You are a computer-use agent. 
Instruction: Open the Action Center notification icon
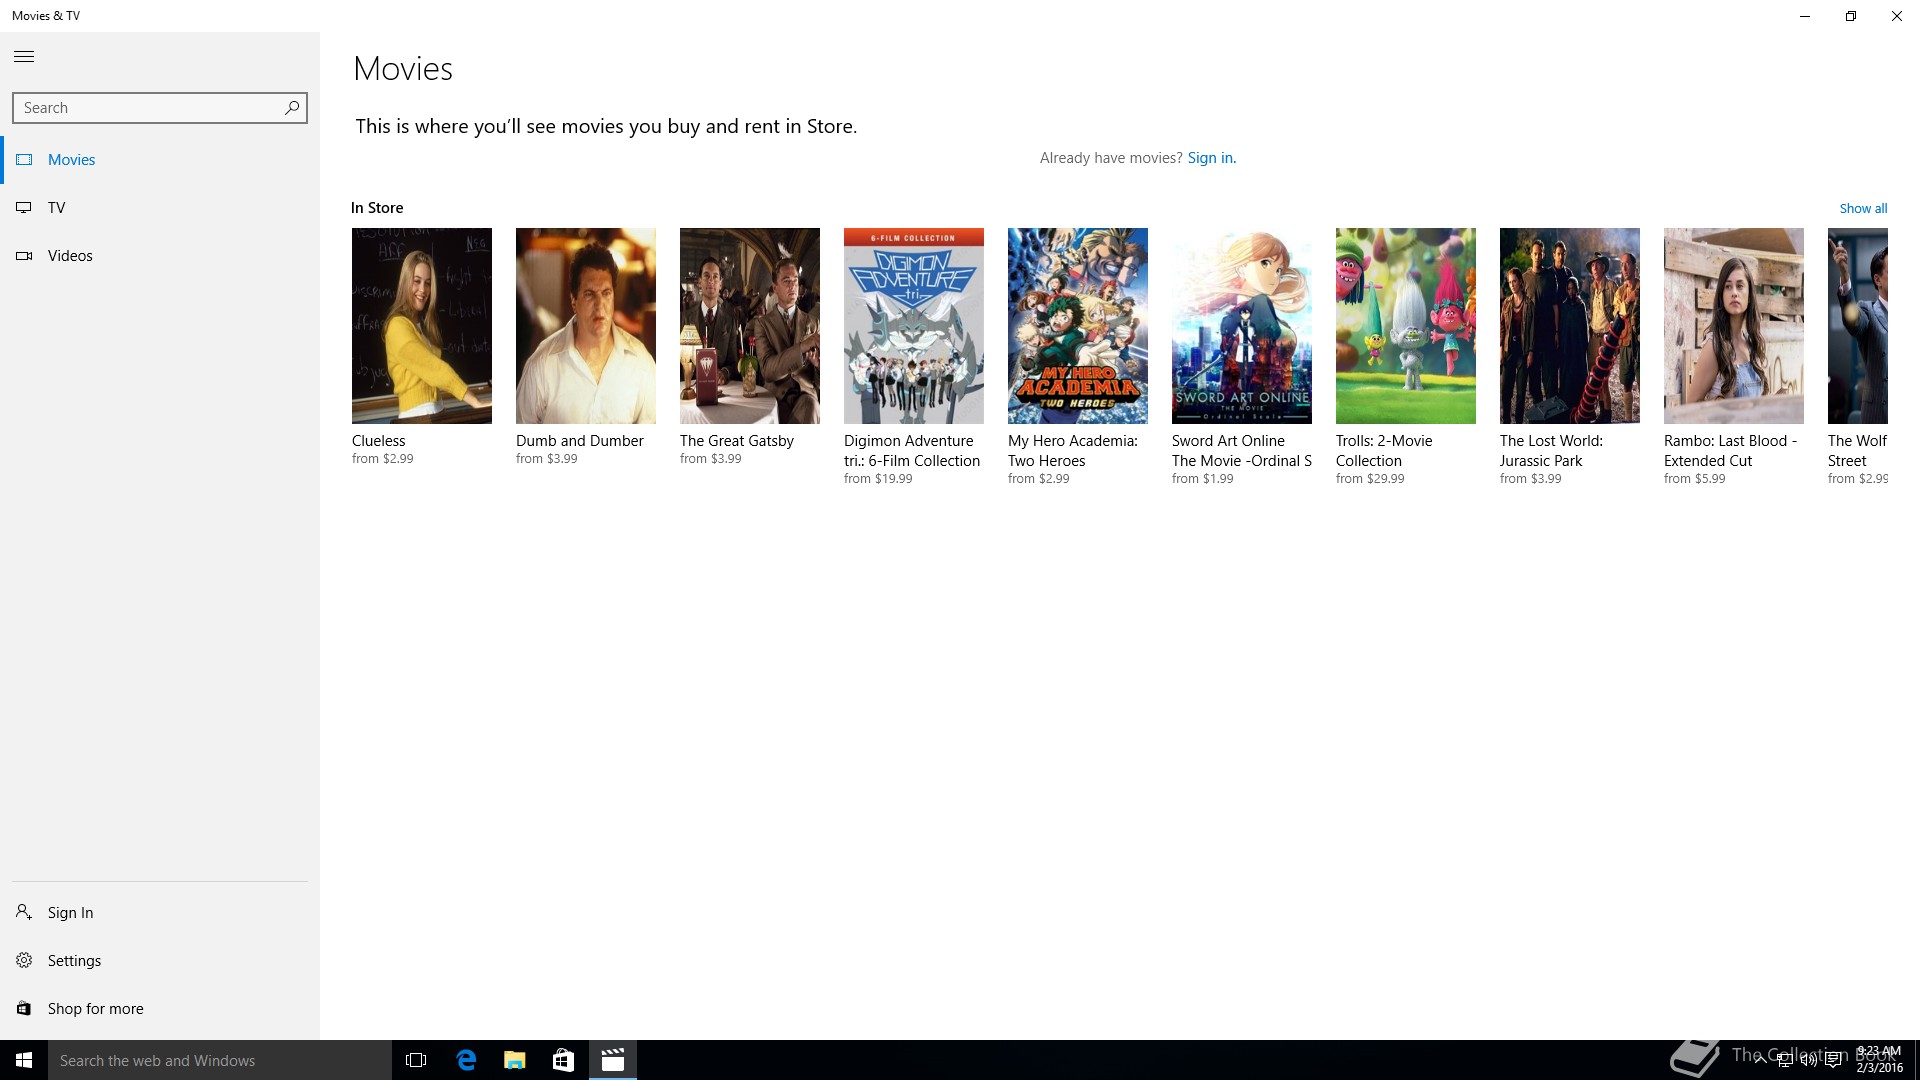pos(1833,1060)
